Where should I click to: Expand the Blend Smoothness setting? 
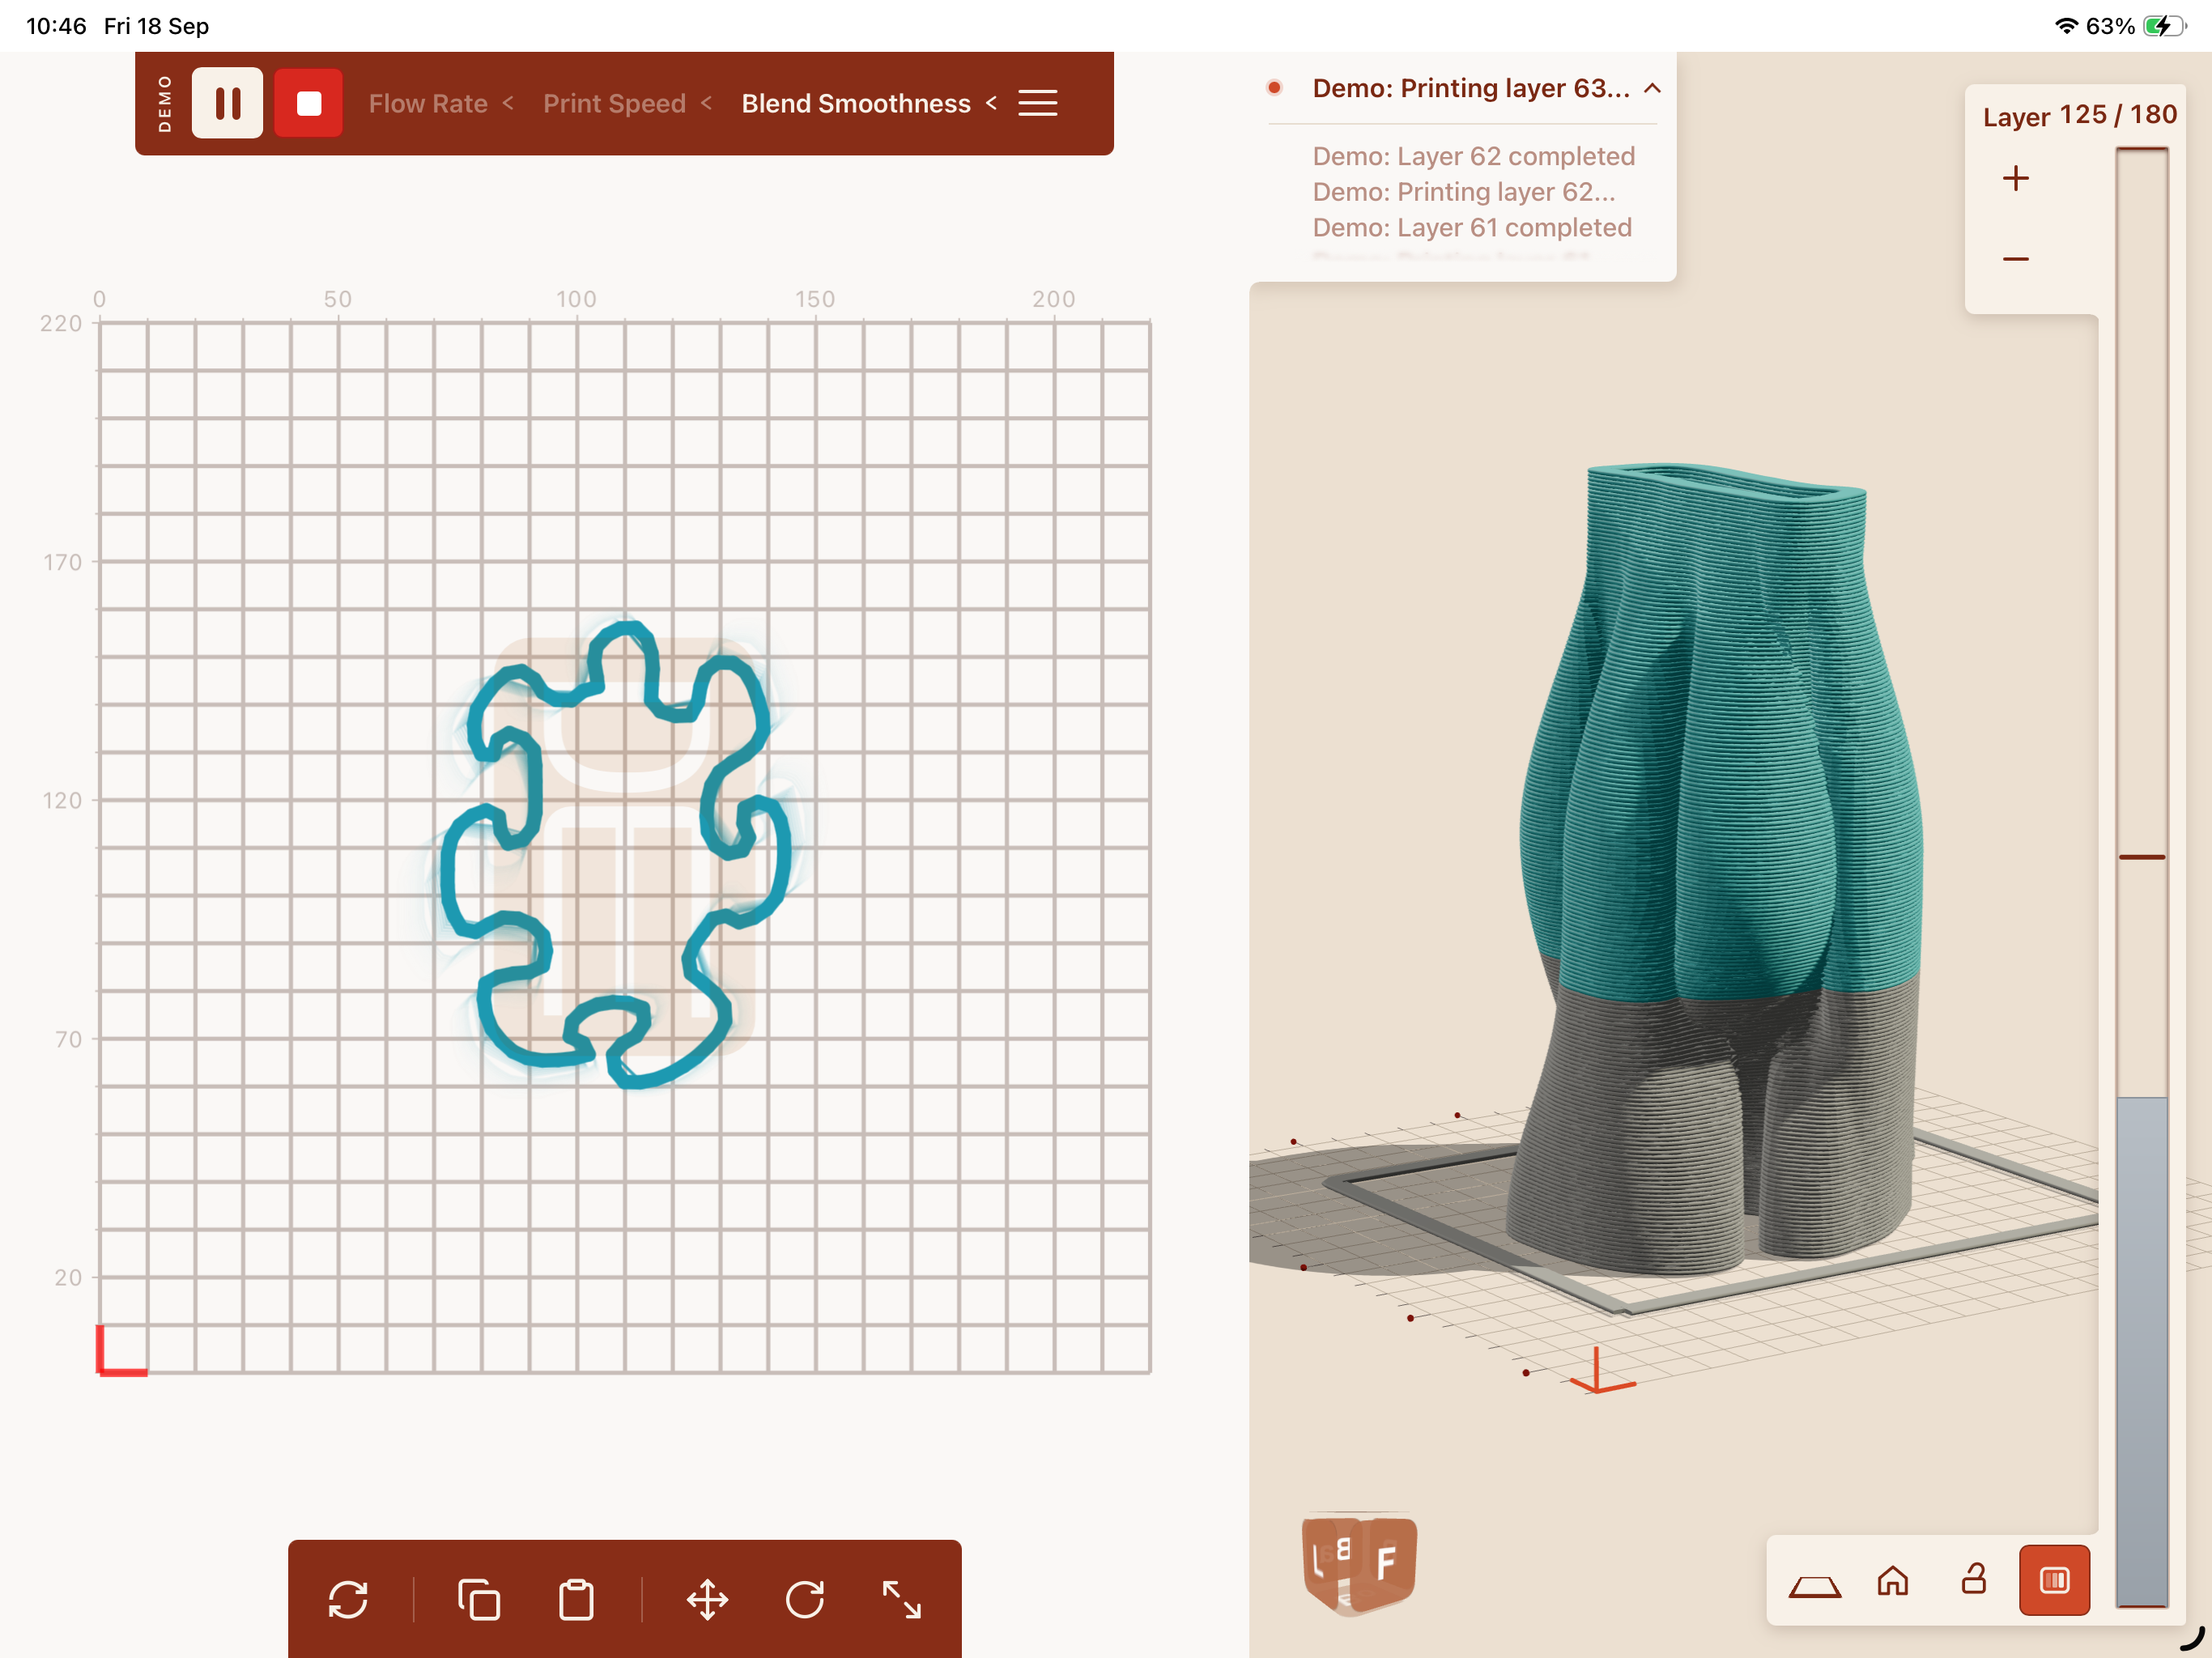(x=869, y=103)
